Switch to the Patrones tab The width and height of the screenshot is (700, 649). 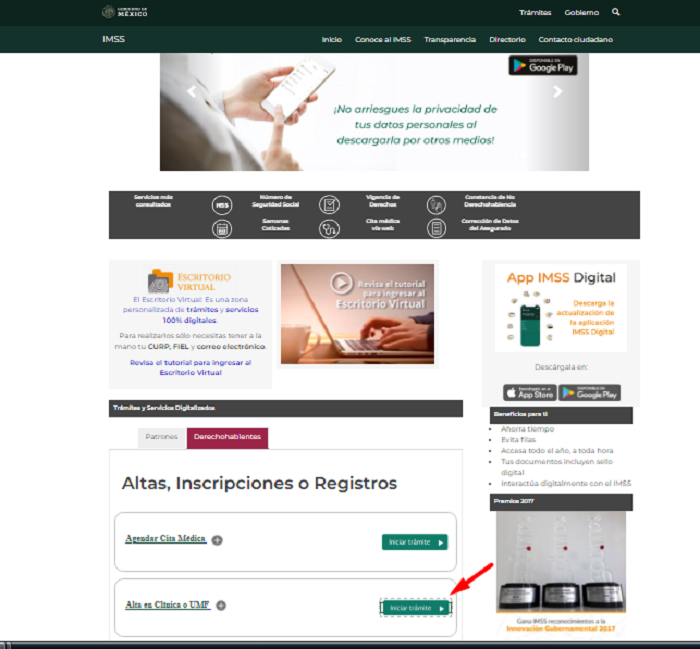pos(162,438)
